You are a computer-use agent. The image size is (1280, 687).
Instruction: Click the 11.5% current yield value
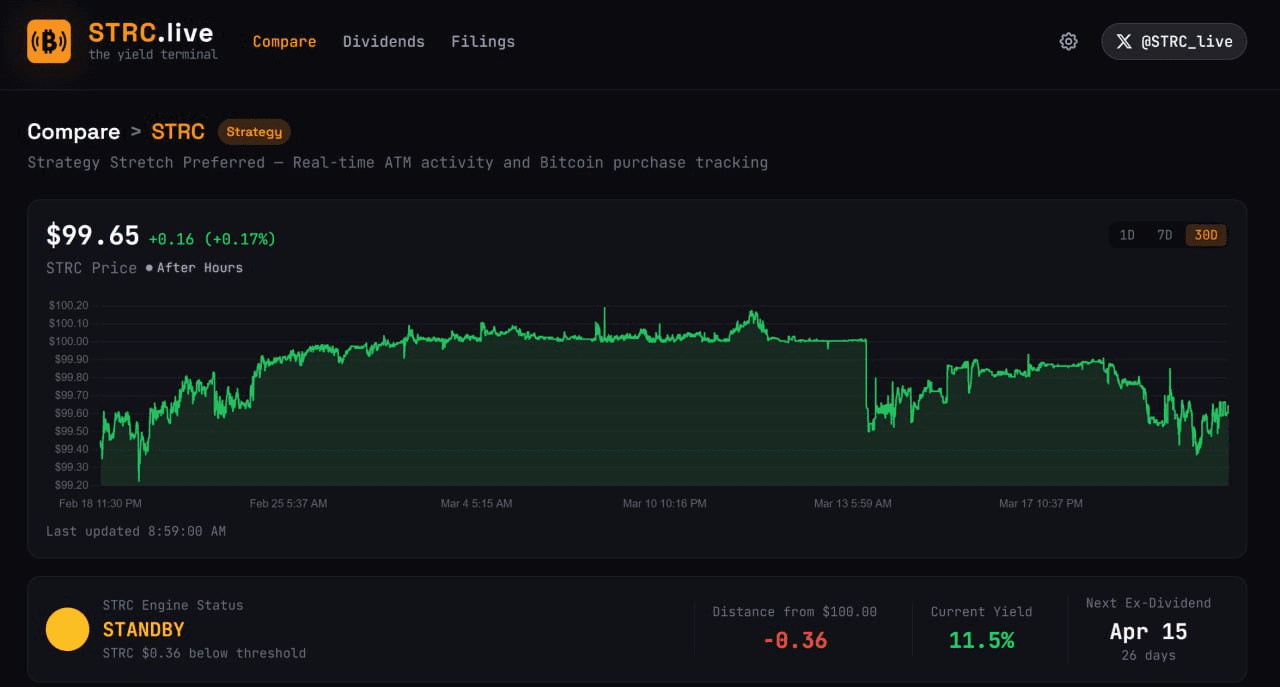pyautogui.click(x=981, y=640)
